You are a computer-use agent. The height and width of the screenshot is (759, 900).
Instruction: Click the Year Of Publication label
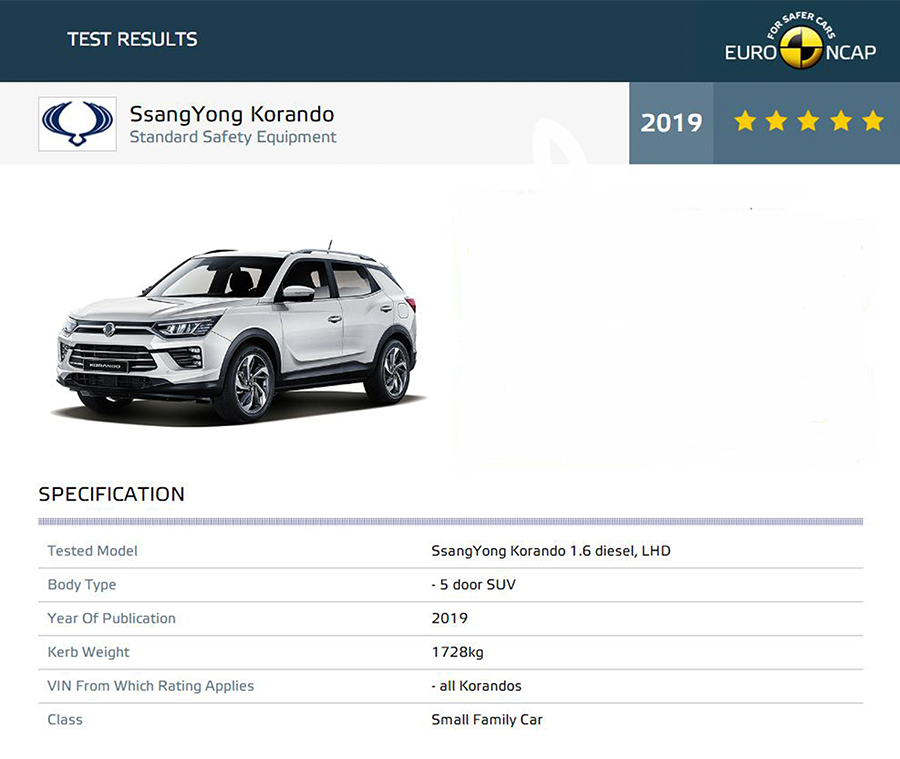pyautogui.click(x=111, y=618)
